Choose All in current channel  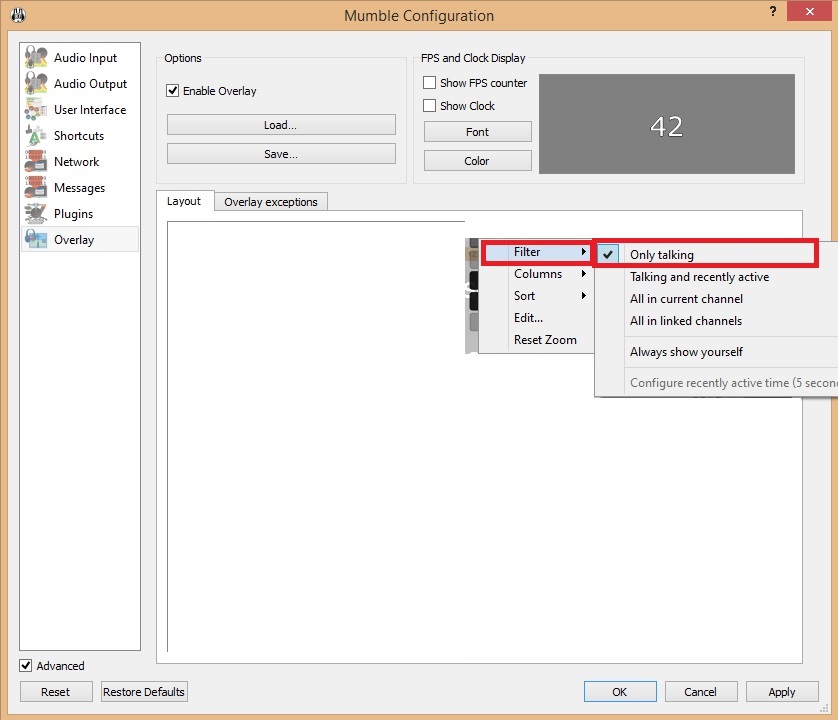click(686, 299)
